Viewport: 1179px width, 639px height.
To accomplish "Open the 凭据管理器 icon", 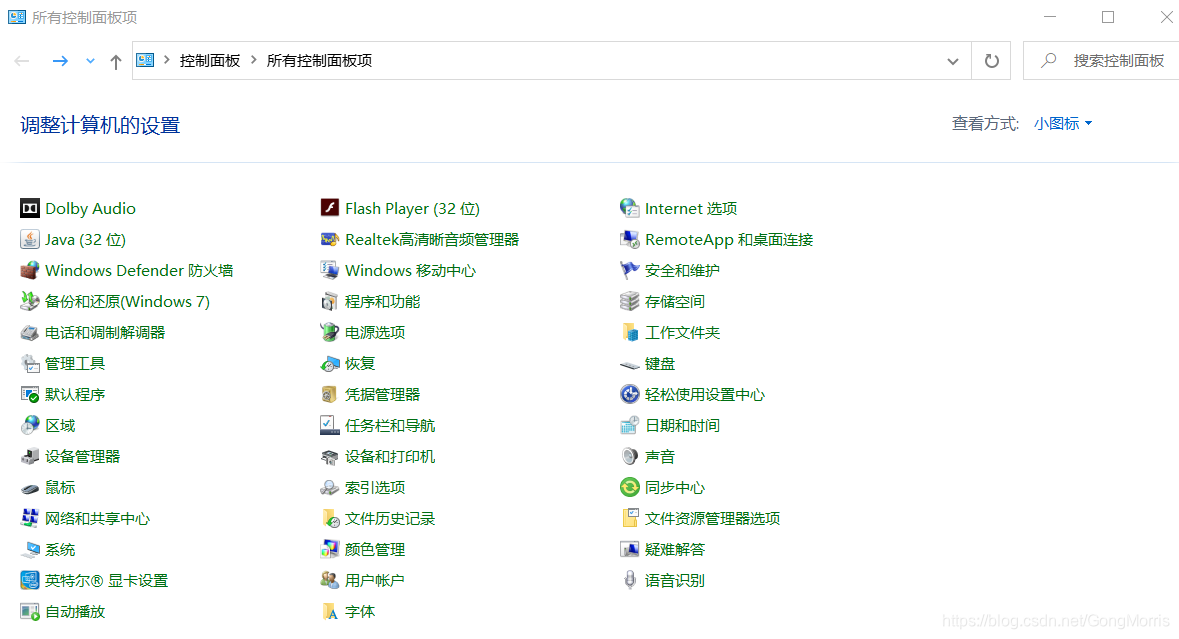I will coord(329,394).
